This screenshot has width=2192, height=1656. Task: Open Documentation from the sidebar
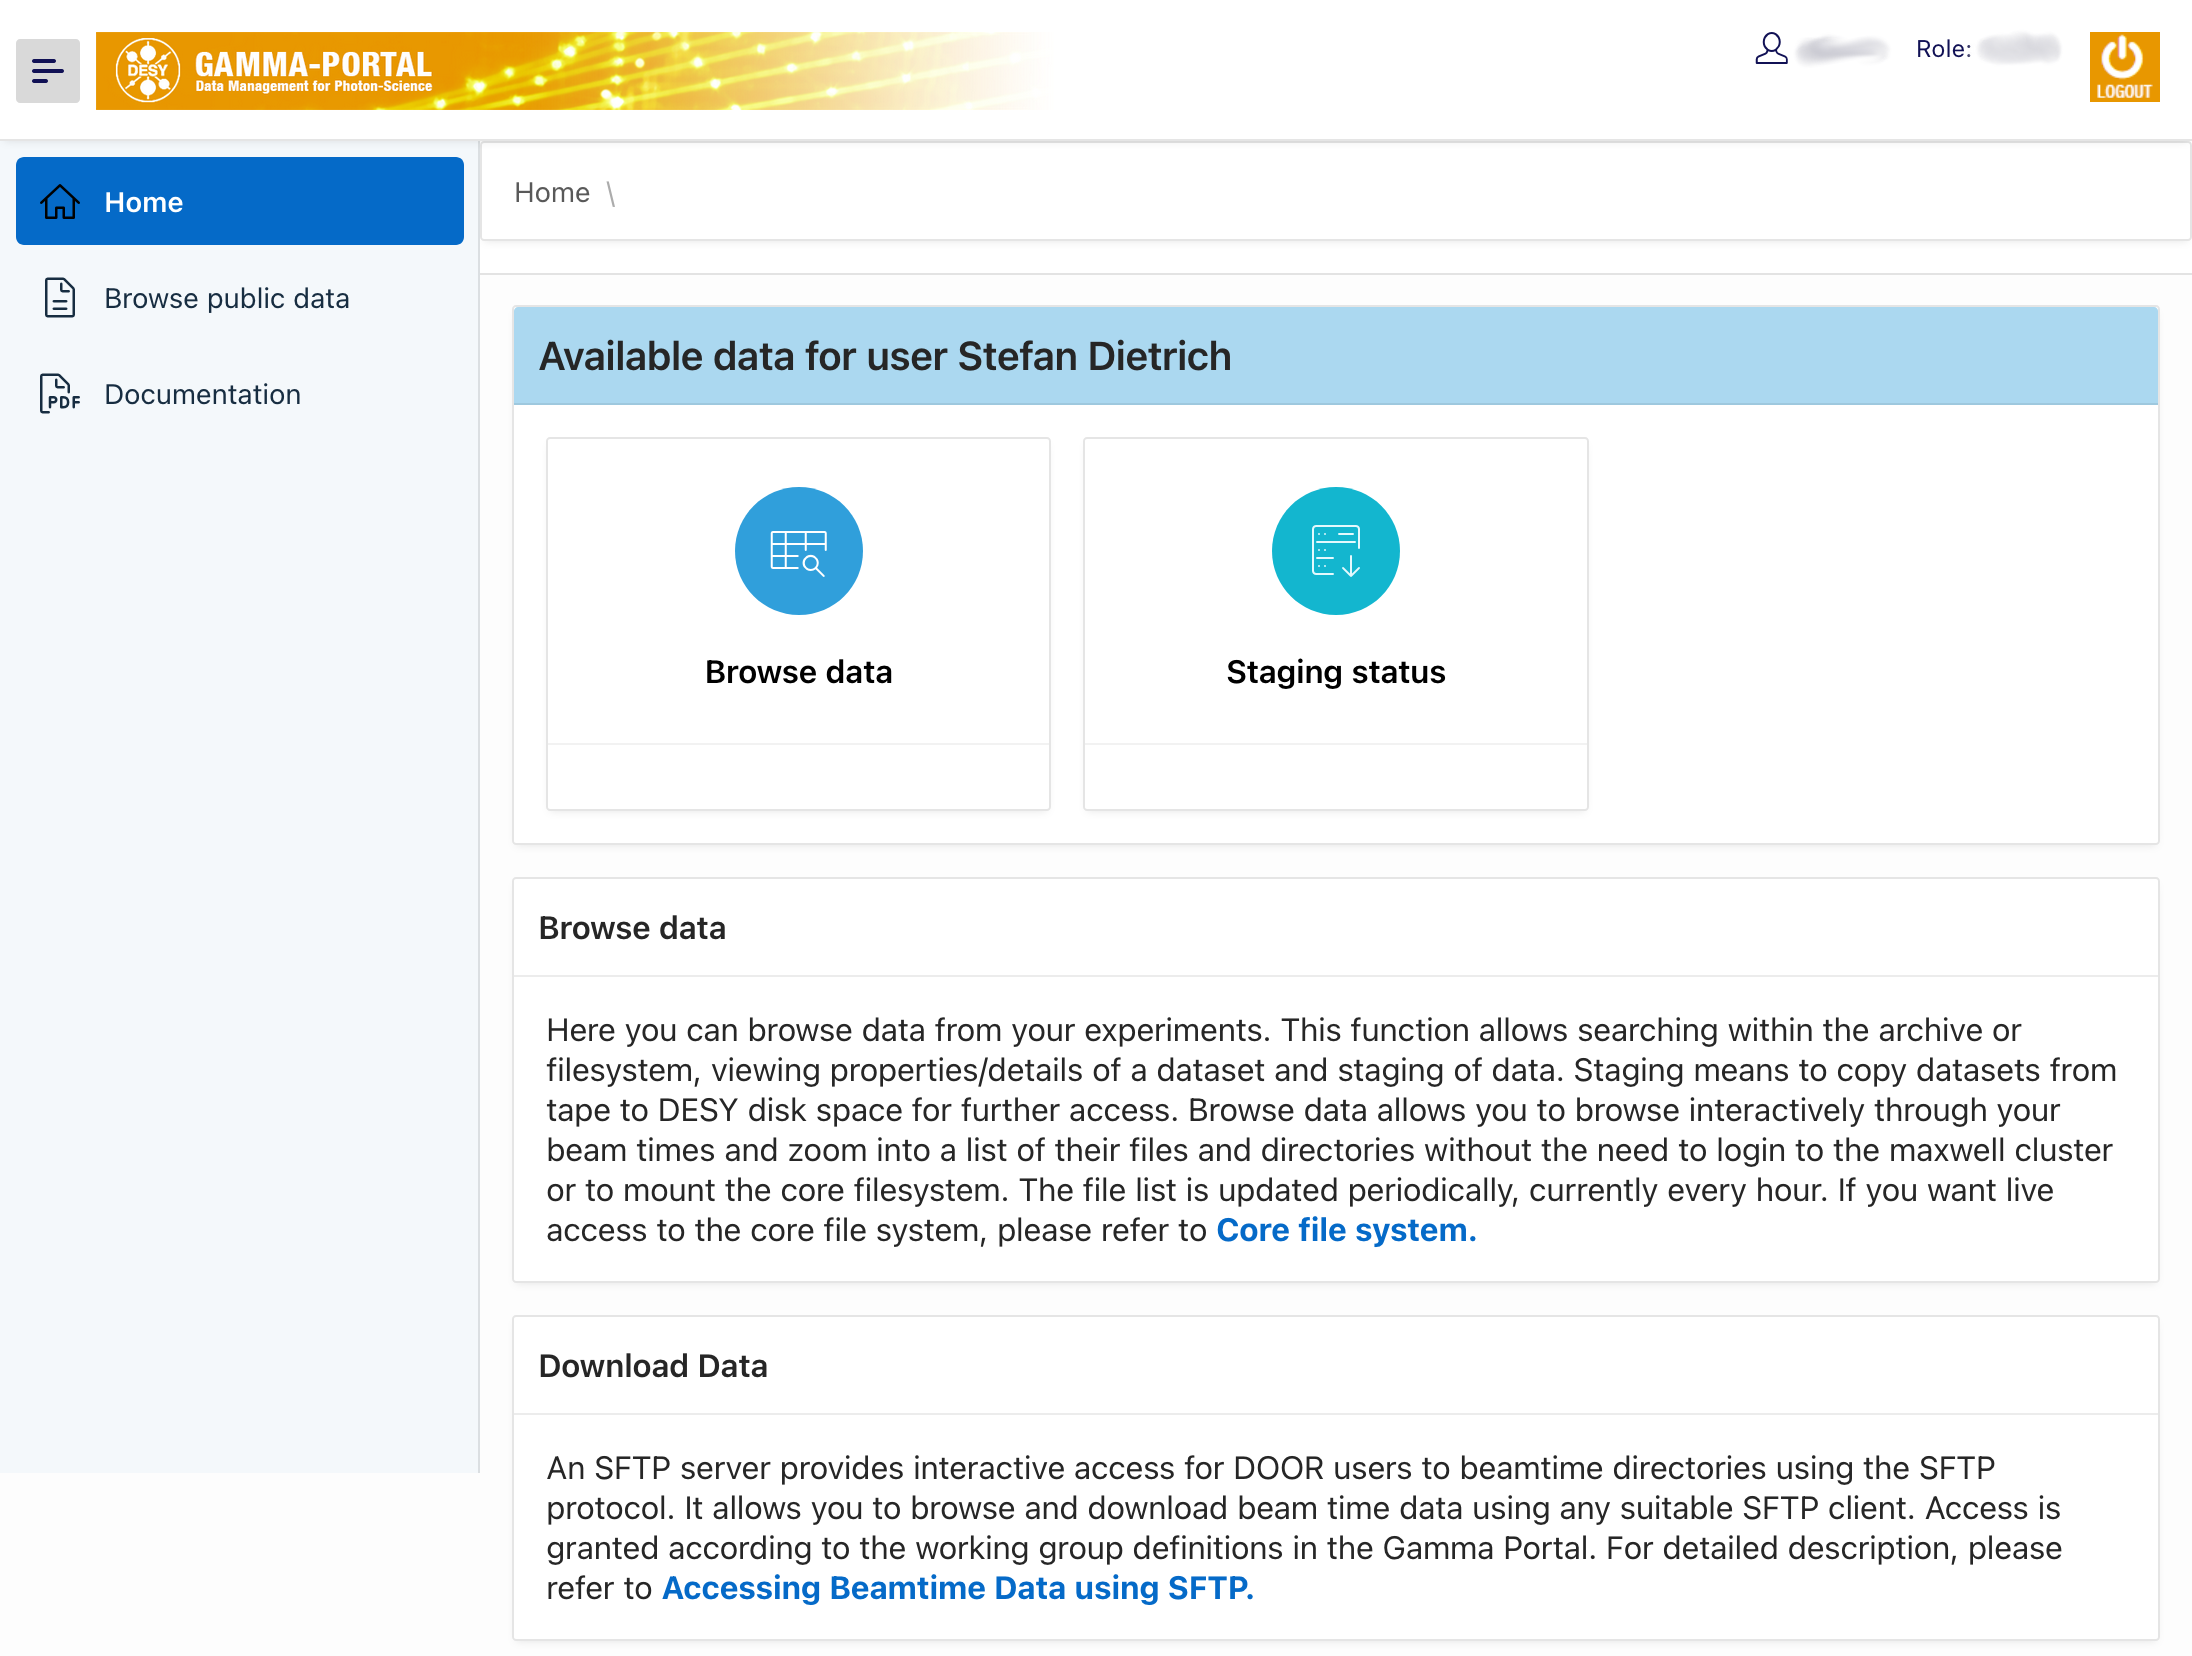202,394
